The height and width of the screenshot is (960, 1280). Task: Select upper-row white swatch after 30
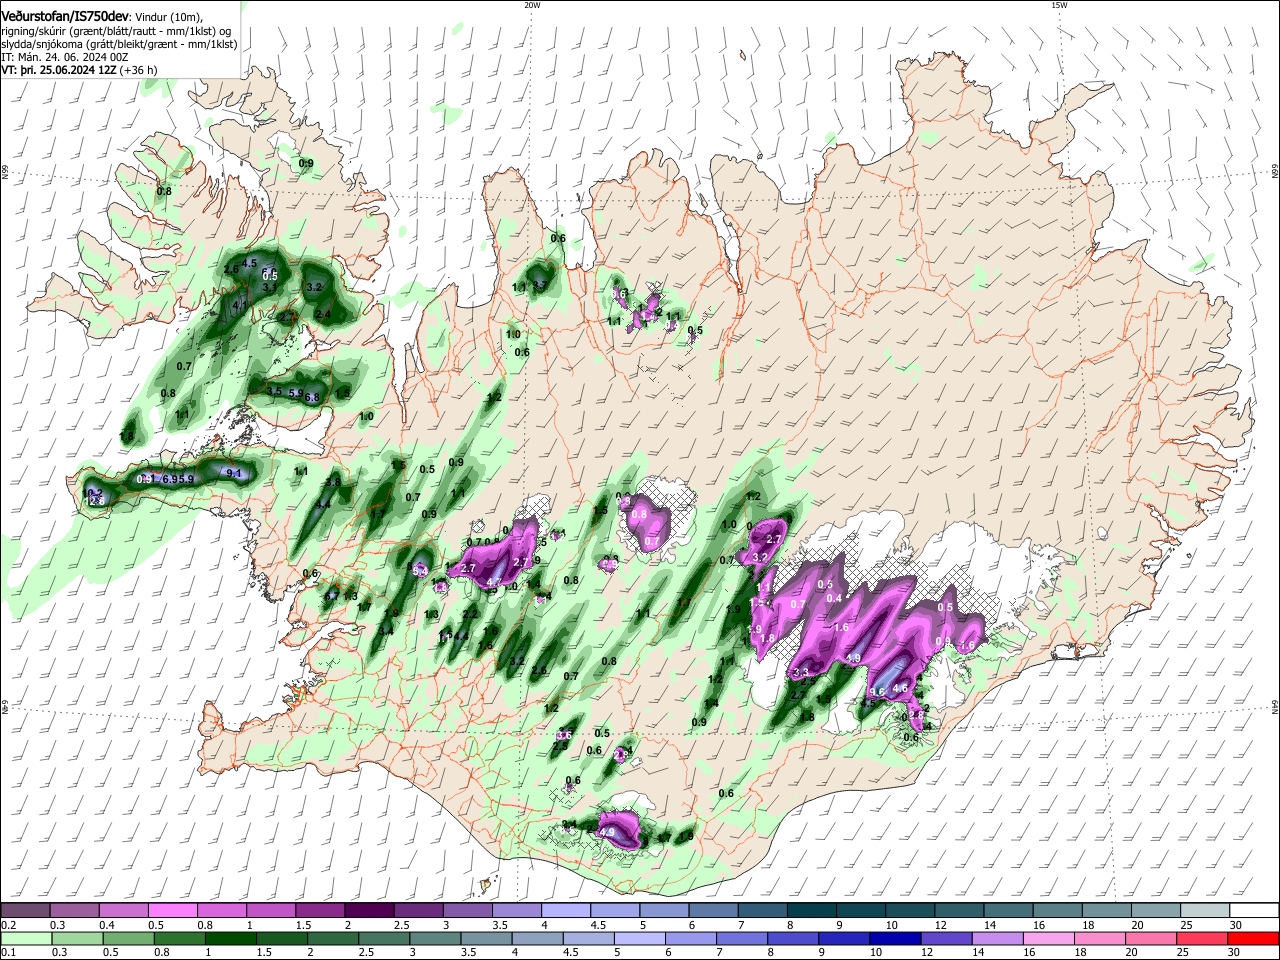click(x=1255, y=911)
